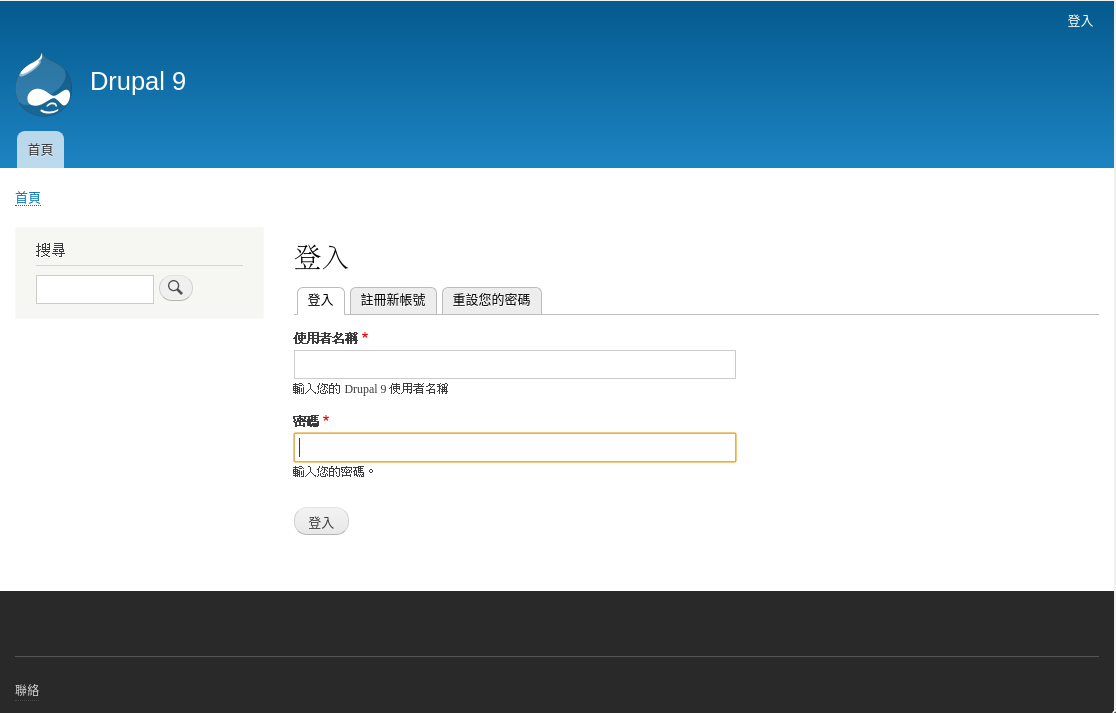Click the red asterisk beside 使用者名稱
The height and width of the screenshot is (713, 1116).
click(364, 337)
